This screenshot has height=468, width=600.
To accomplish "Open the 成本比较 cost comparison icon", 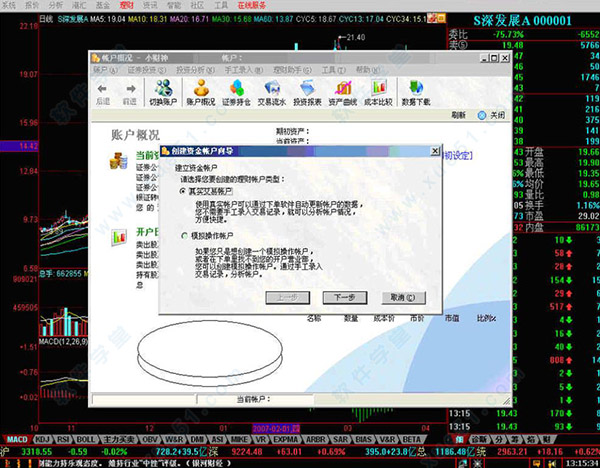I will click(378, 92).
